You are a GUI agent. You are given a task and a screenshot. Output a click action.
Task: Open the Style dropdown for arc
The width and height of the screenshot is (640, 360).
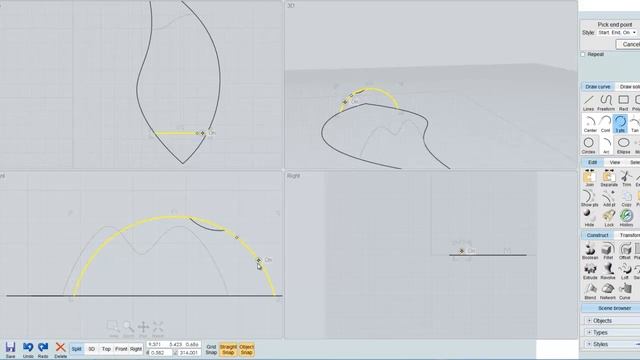617,32
